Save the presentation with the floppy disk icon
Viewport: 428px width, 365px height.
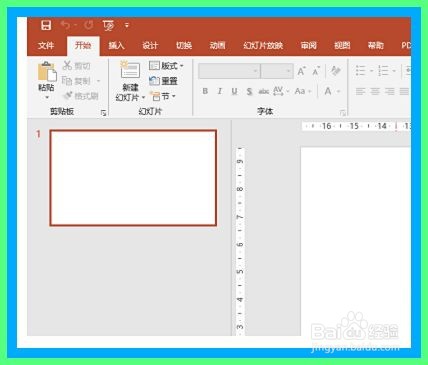point(46,25)
